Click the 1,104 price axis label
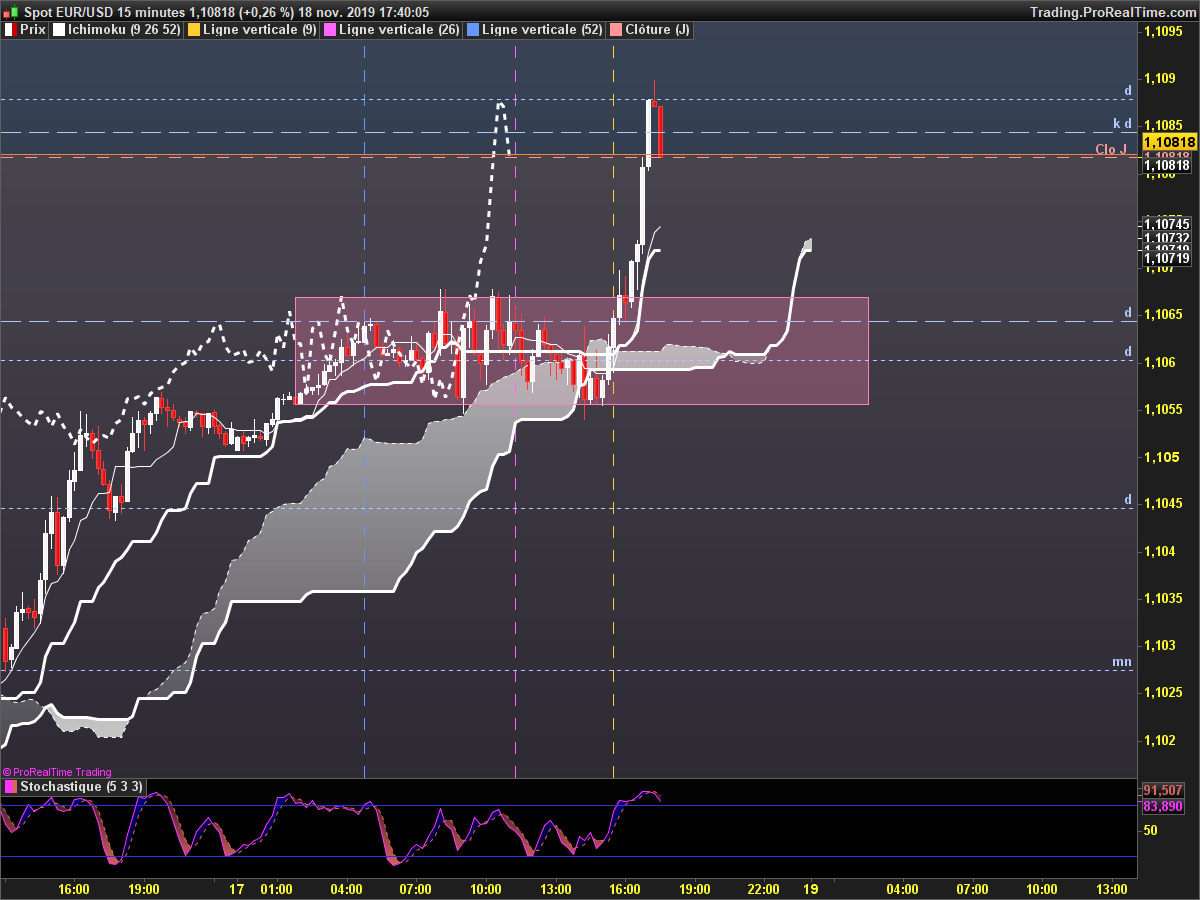Screen dimensions: 1200x900 pyautogui.click(x=1158, y=551)
